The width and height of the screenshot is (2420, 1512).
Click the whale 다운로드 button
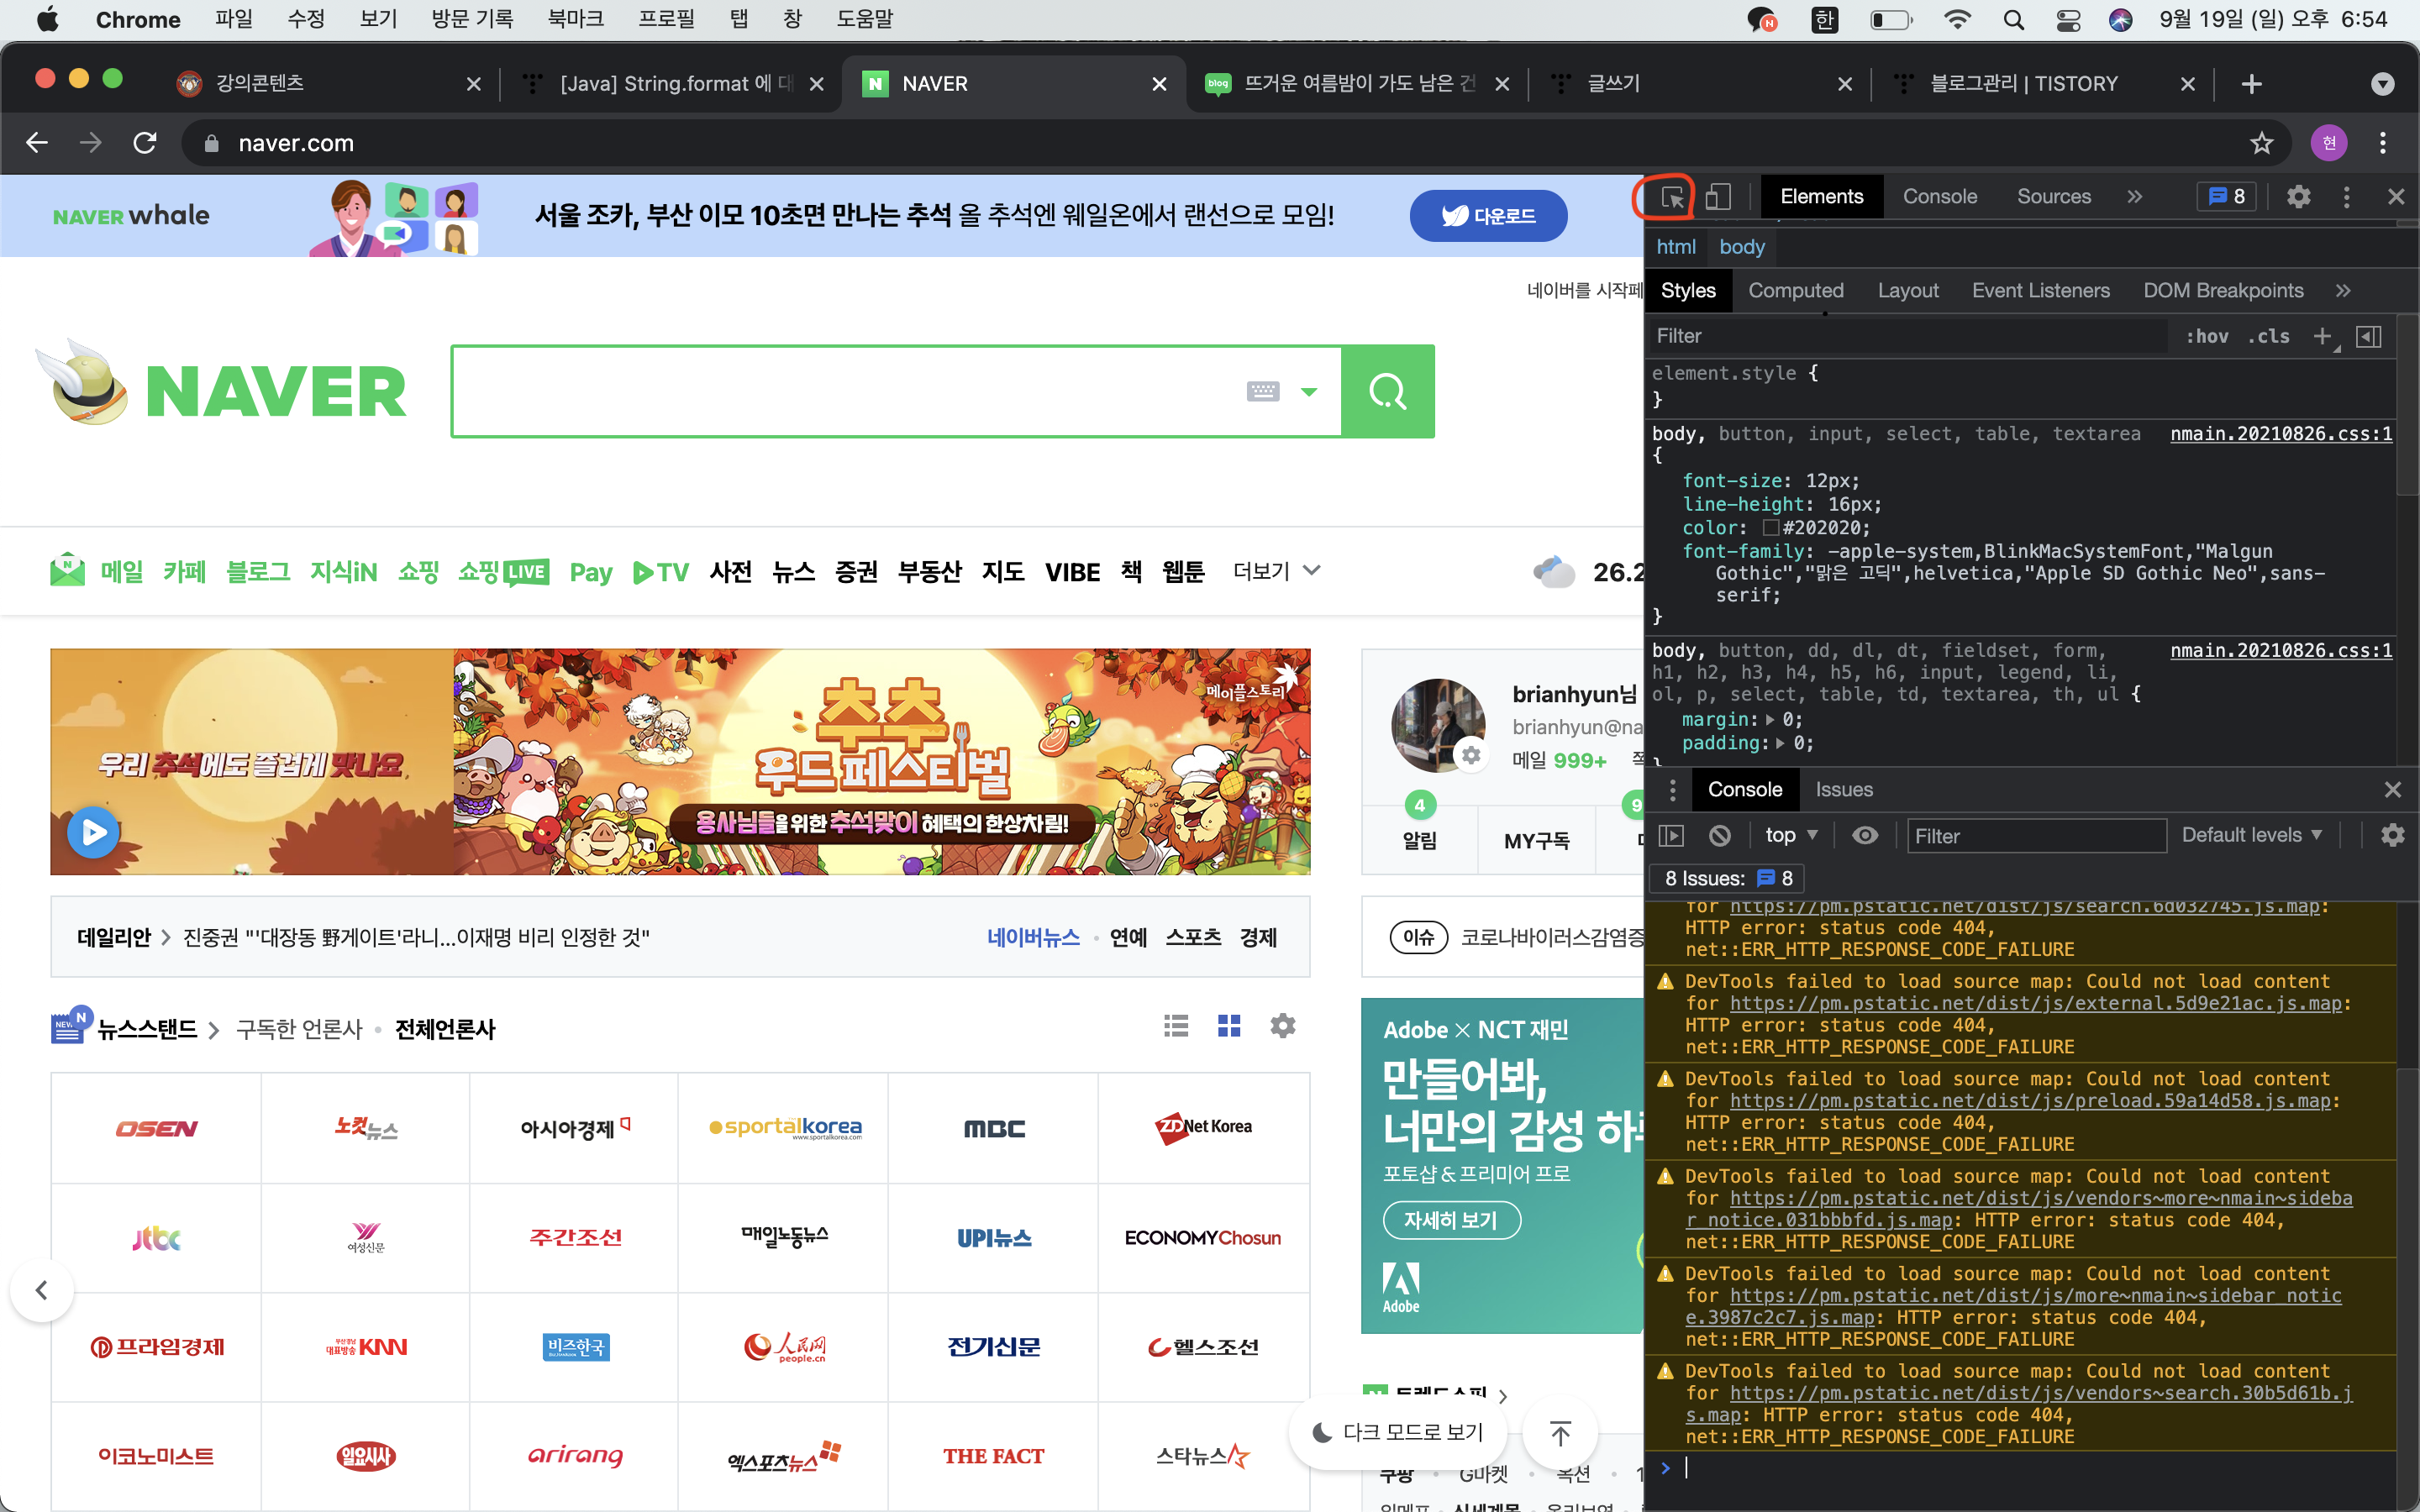pos(1488,216)
